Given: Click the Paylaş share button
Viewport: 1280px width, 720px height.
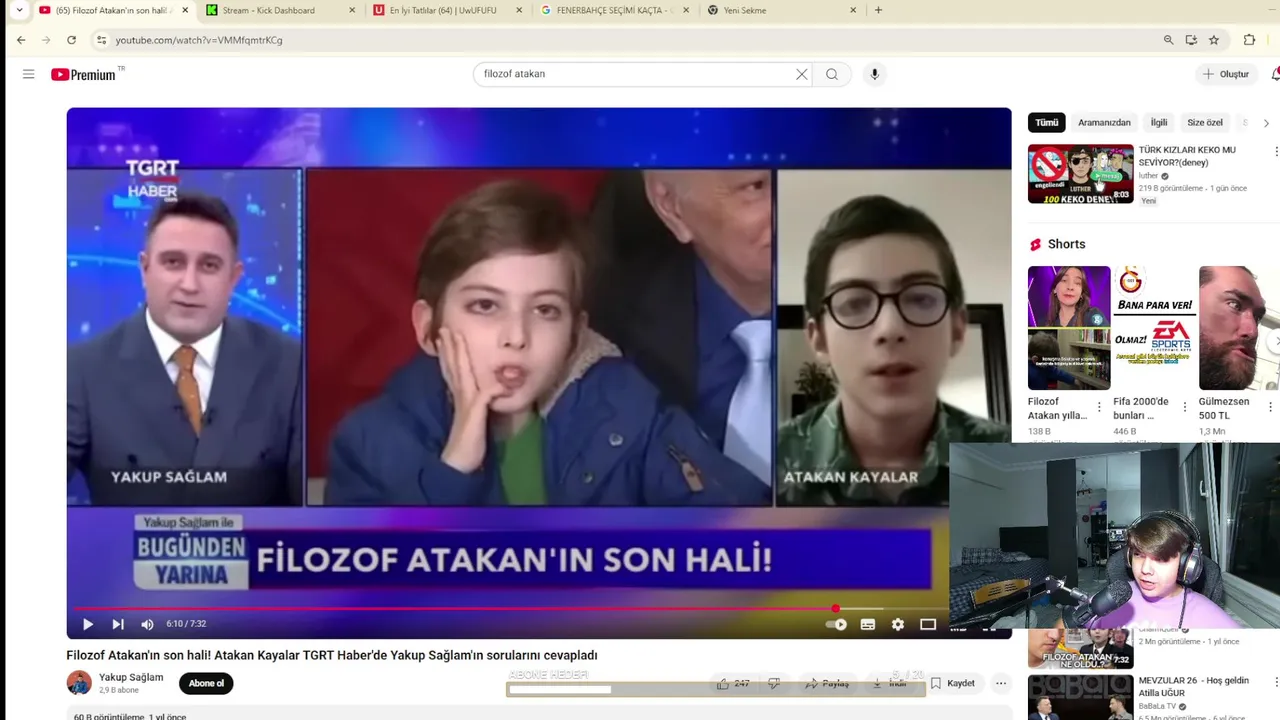Looking at the screenshot, I should 827,684.
